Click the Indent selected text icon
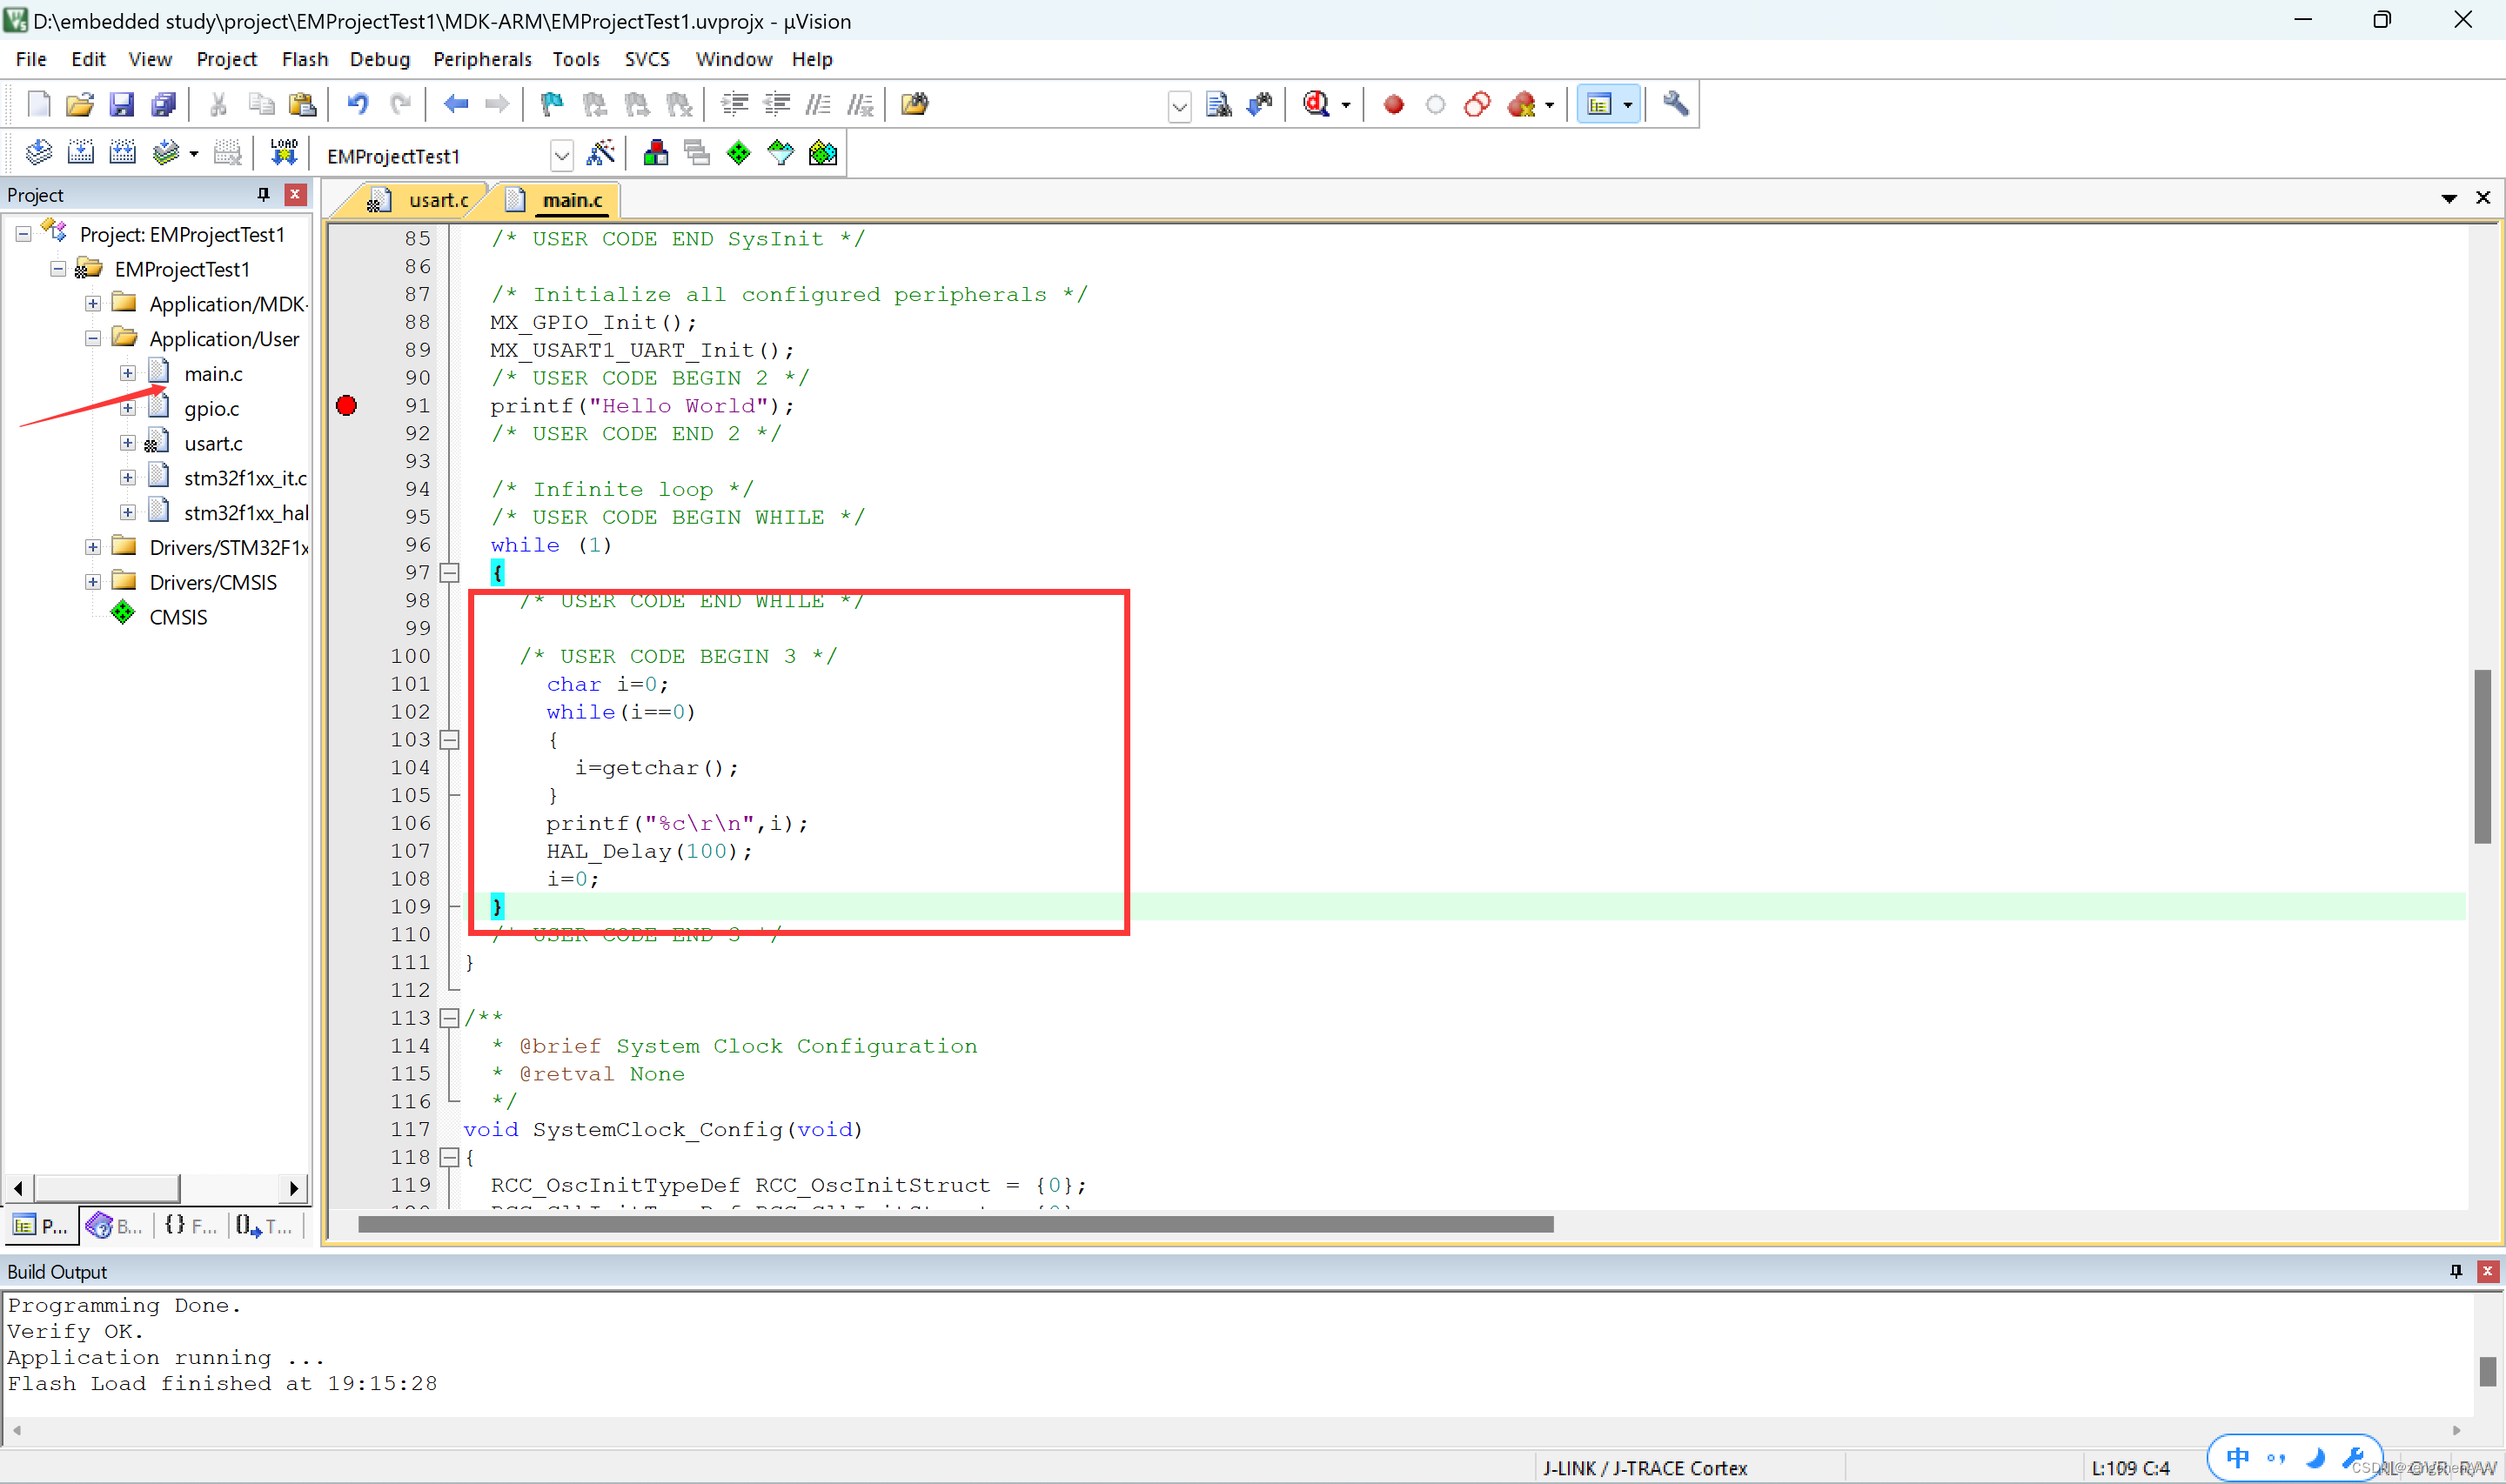The image size is (2506, 1484). click(x=734, y=104)
